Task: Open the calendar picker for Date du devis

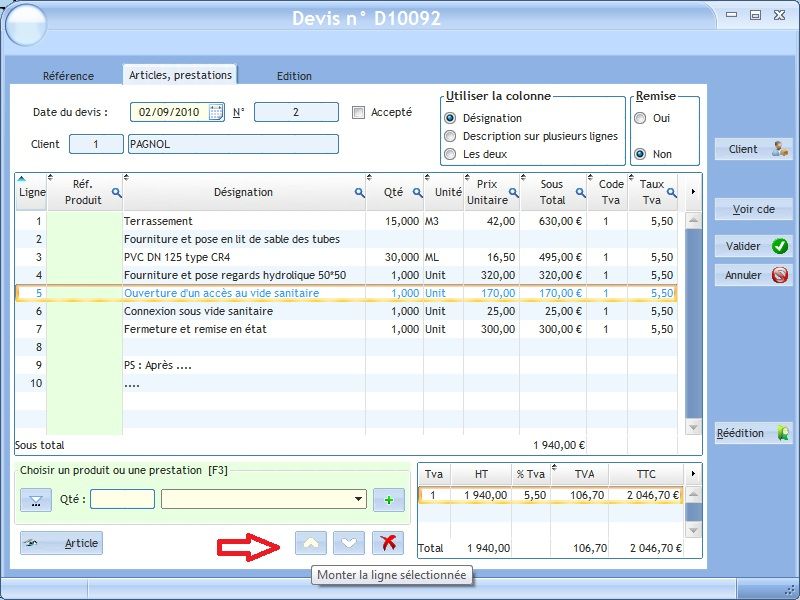Action: (216, 112)
